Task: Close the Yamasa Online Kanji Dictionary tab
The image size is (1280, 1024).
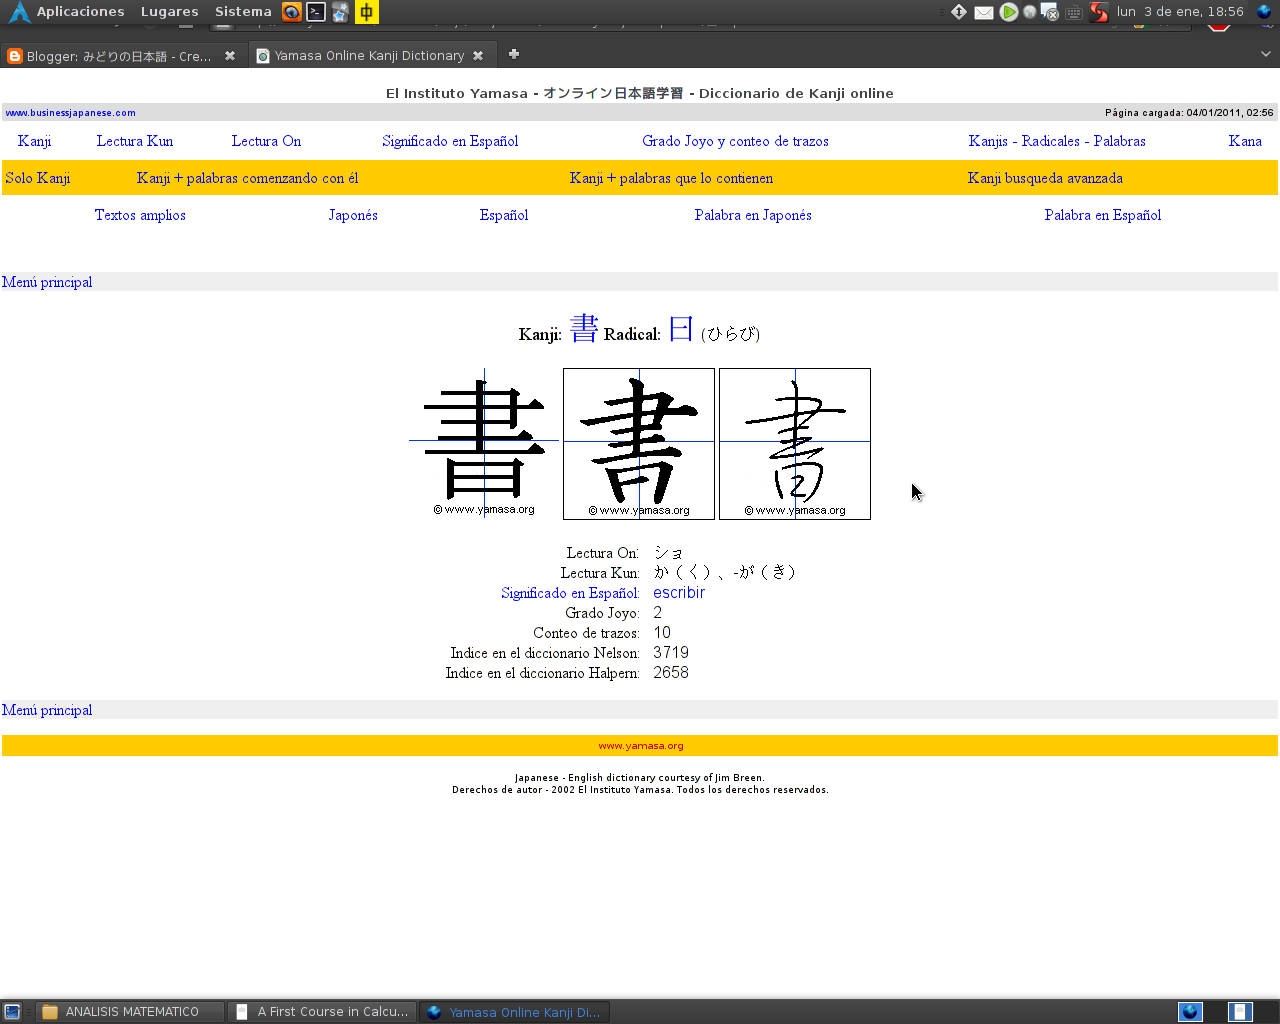Action: coord(478,56)
